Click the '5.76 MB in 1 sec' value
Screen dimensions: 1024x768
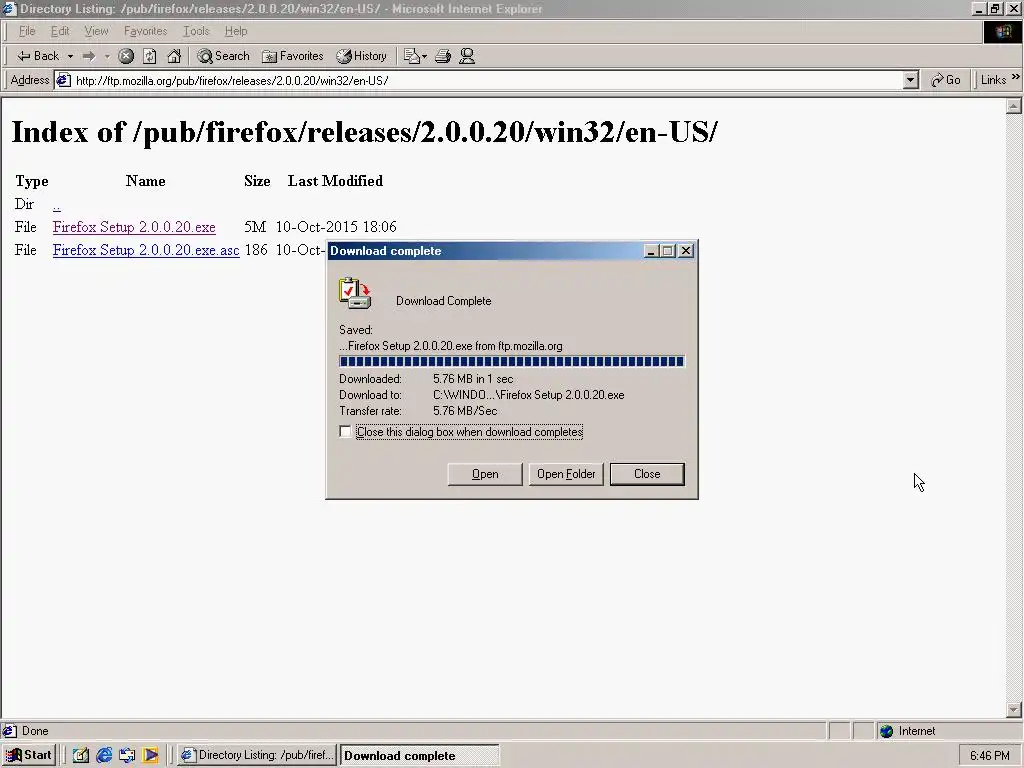pos(473,379)
